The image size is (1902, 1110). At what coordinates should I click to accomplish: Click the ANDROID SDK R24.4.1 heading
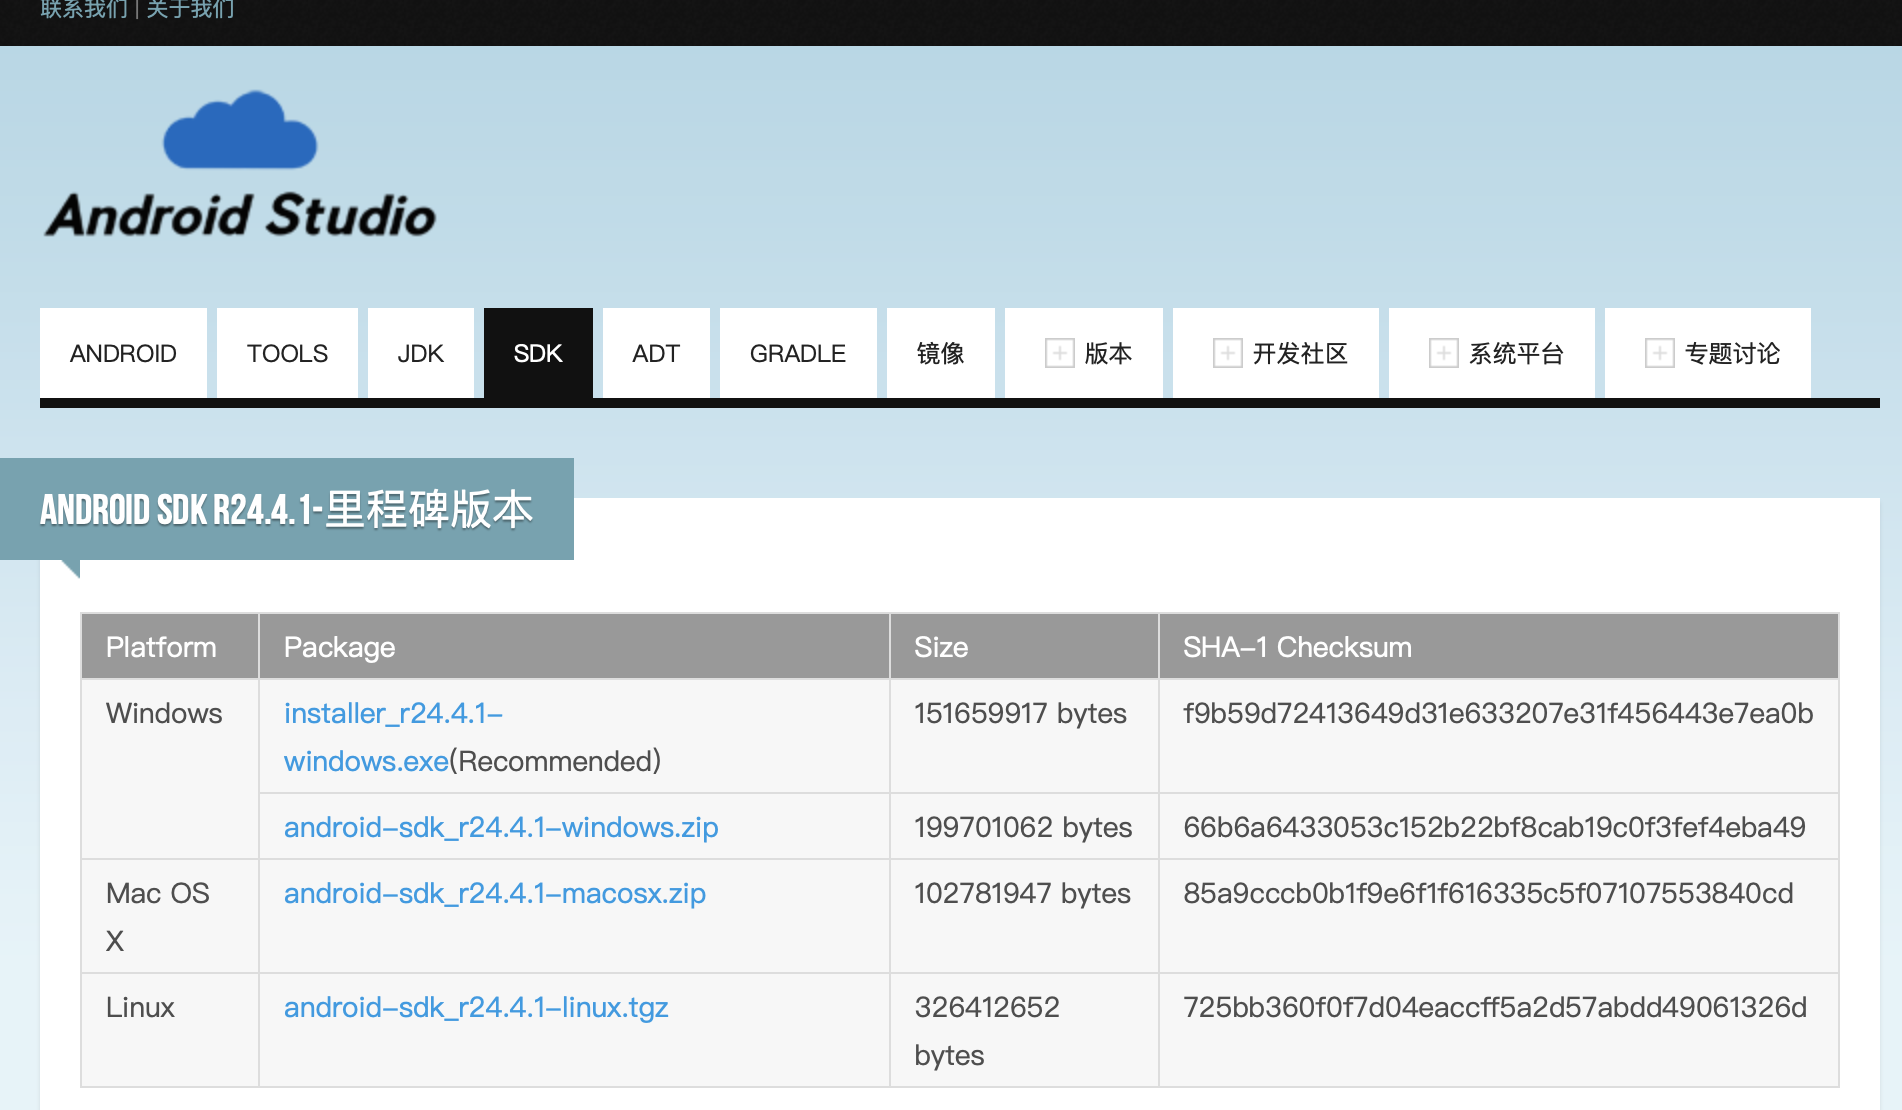pos(286,509)
